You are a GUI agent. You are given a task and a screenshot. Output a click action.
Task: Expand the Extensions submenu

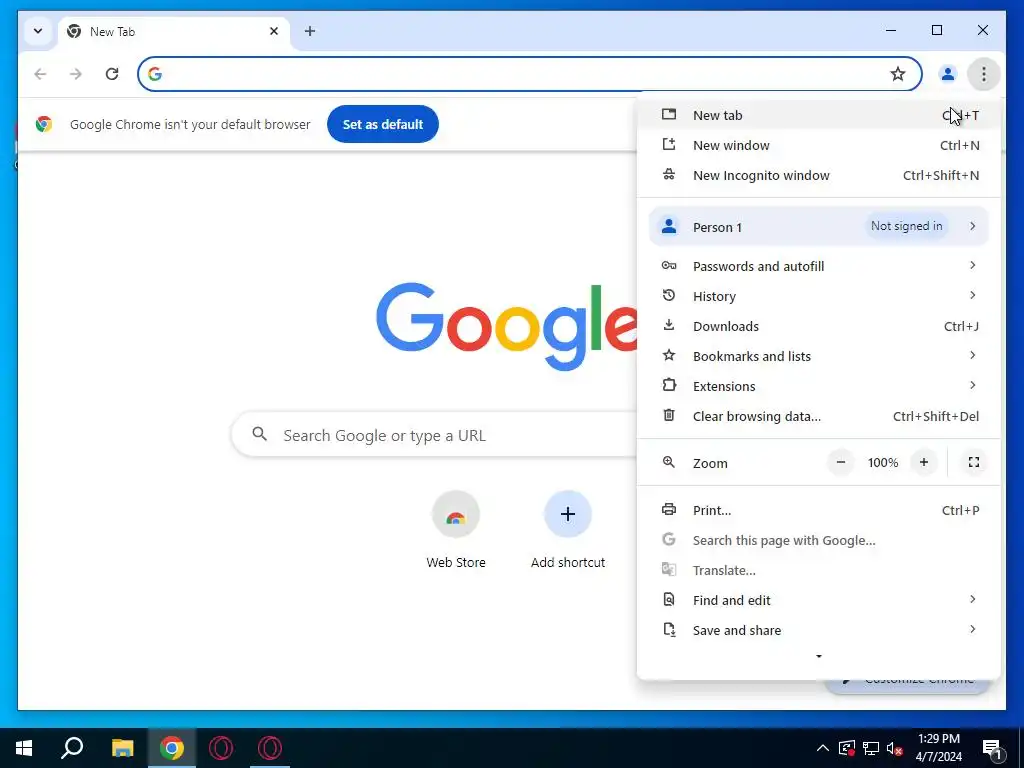(818, 386)
